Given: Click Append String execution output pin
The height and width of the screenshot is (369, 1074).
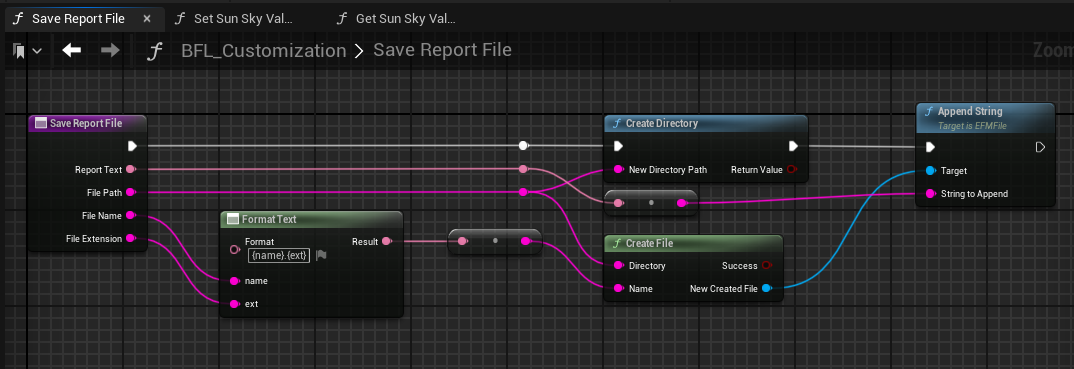Looking at the screenshot, I should [1040, 147].
